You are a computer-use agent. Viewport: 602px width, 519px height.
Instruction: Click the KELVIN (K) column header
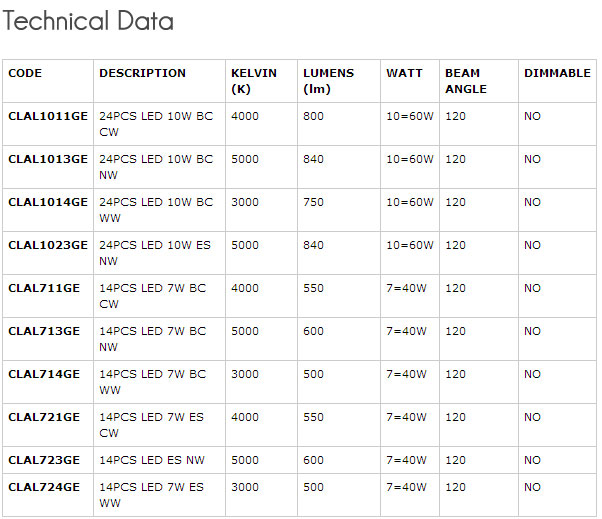[253, 81]
